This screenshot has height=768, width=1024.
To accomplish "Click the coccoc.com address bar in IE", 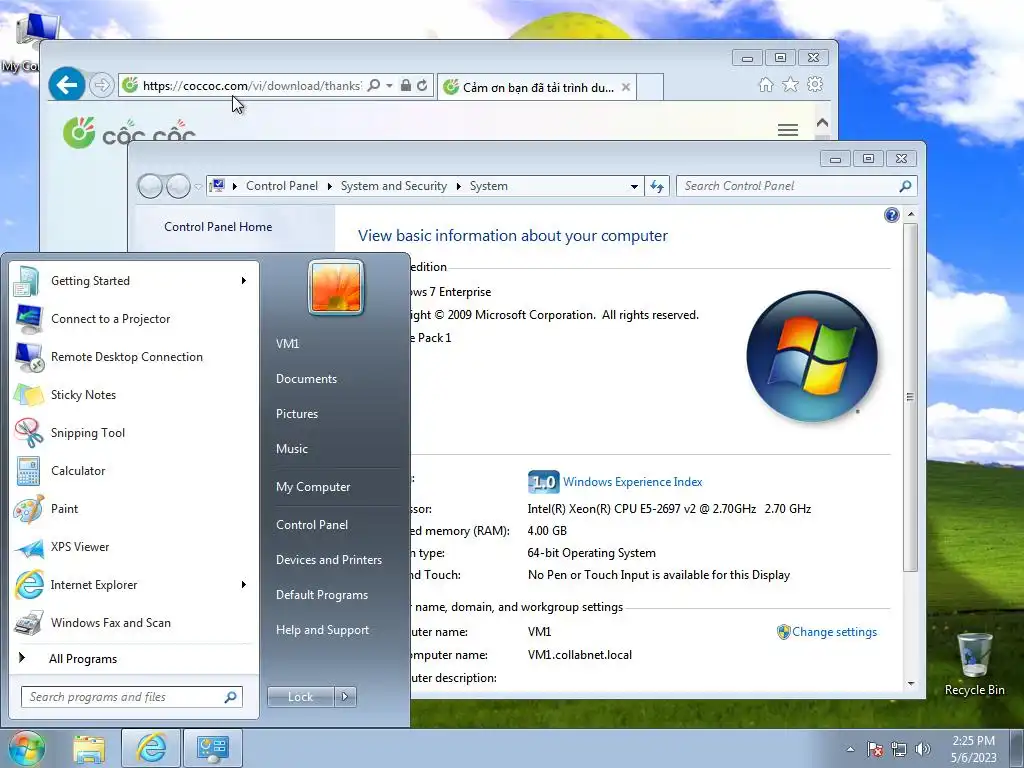I will [251, 86].
